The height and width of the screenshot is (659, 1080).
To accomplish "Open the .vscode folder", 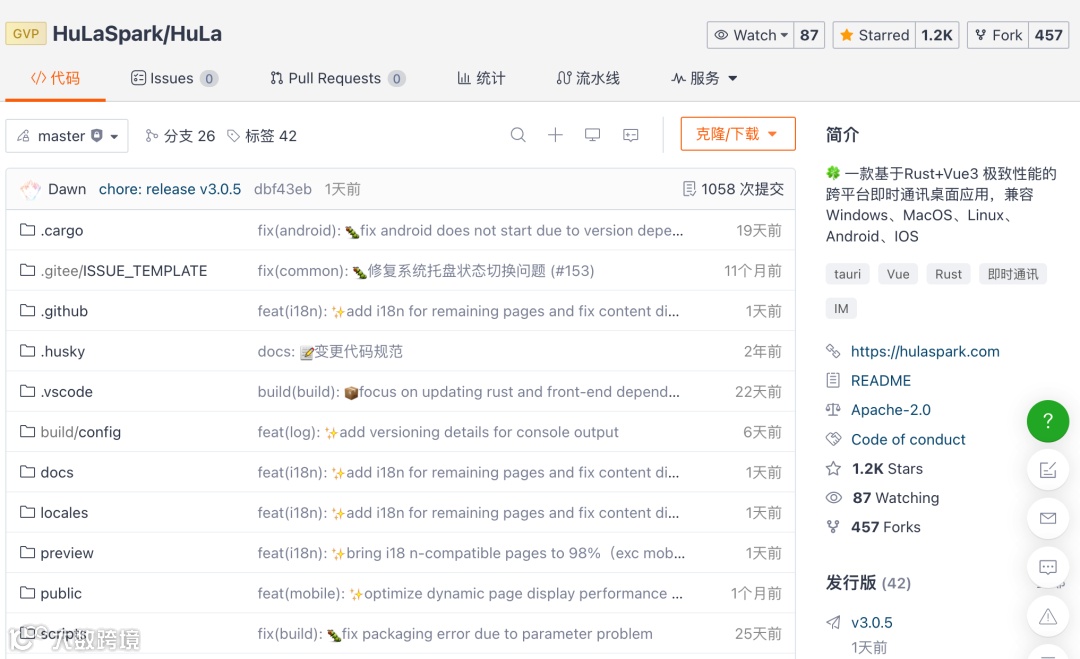I will pyautogui.click(x=66, y=391).
